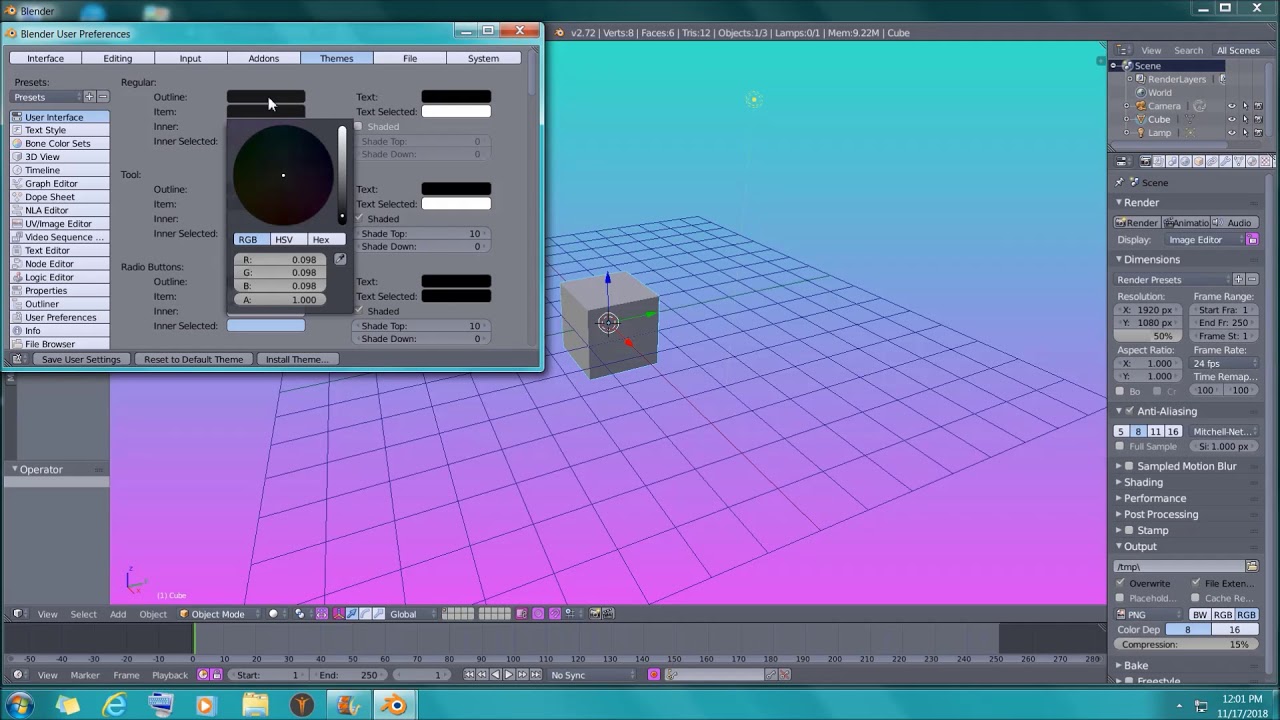Open the No Sync dropdown in timeline
This screenshot has width=1280, height=720.
[x=591, y=675]
